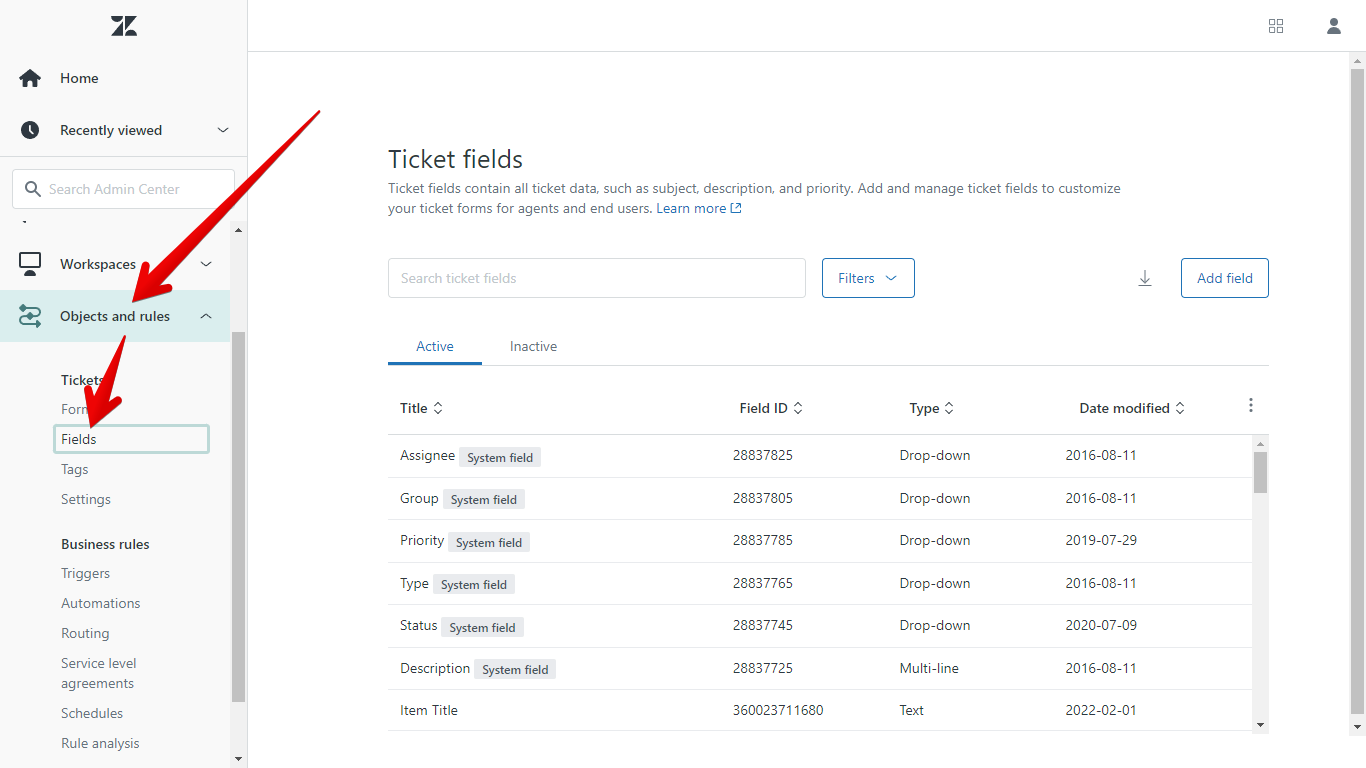1366x768 pixels.
Task: Open the Type system field row
Action: click(x=820, y=583)
